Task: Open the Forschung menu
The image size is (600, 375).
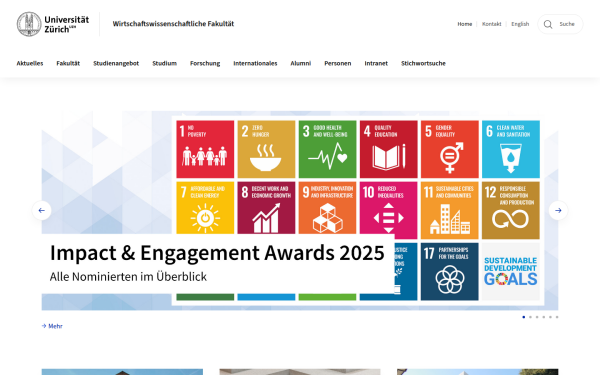Action: point(205,64)
